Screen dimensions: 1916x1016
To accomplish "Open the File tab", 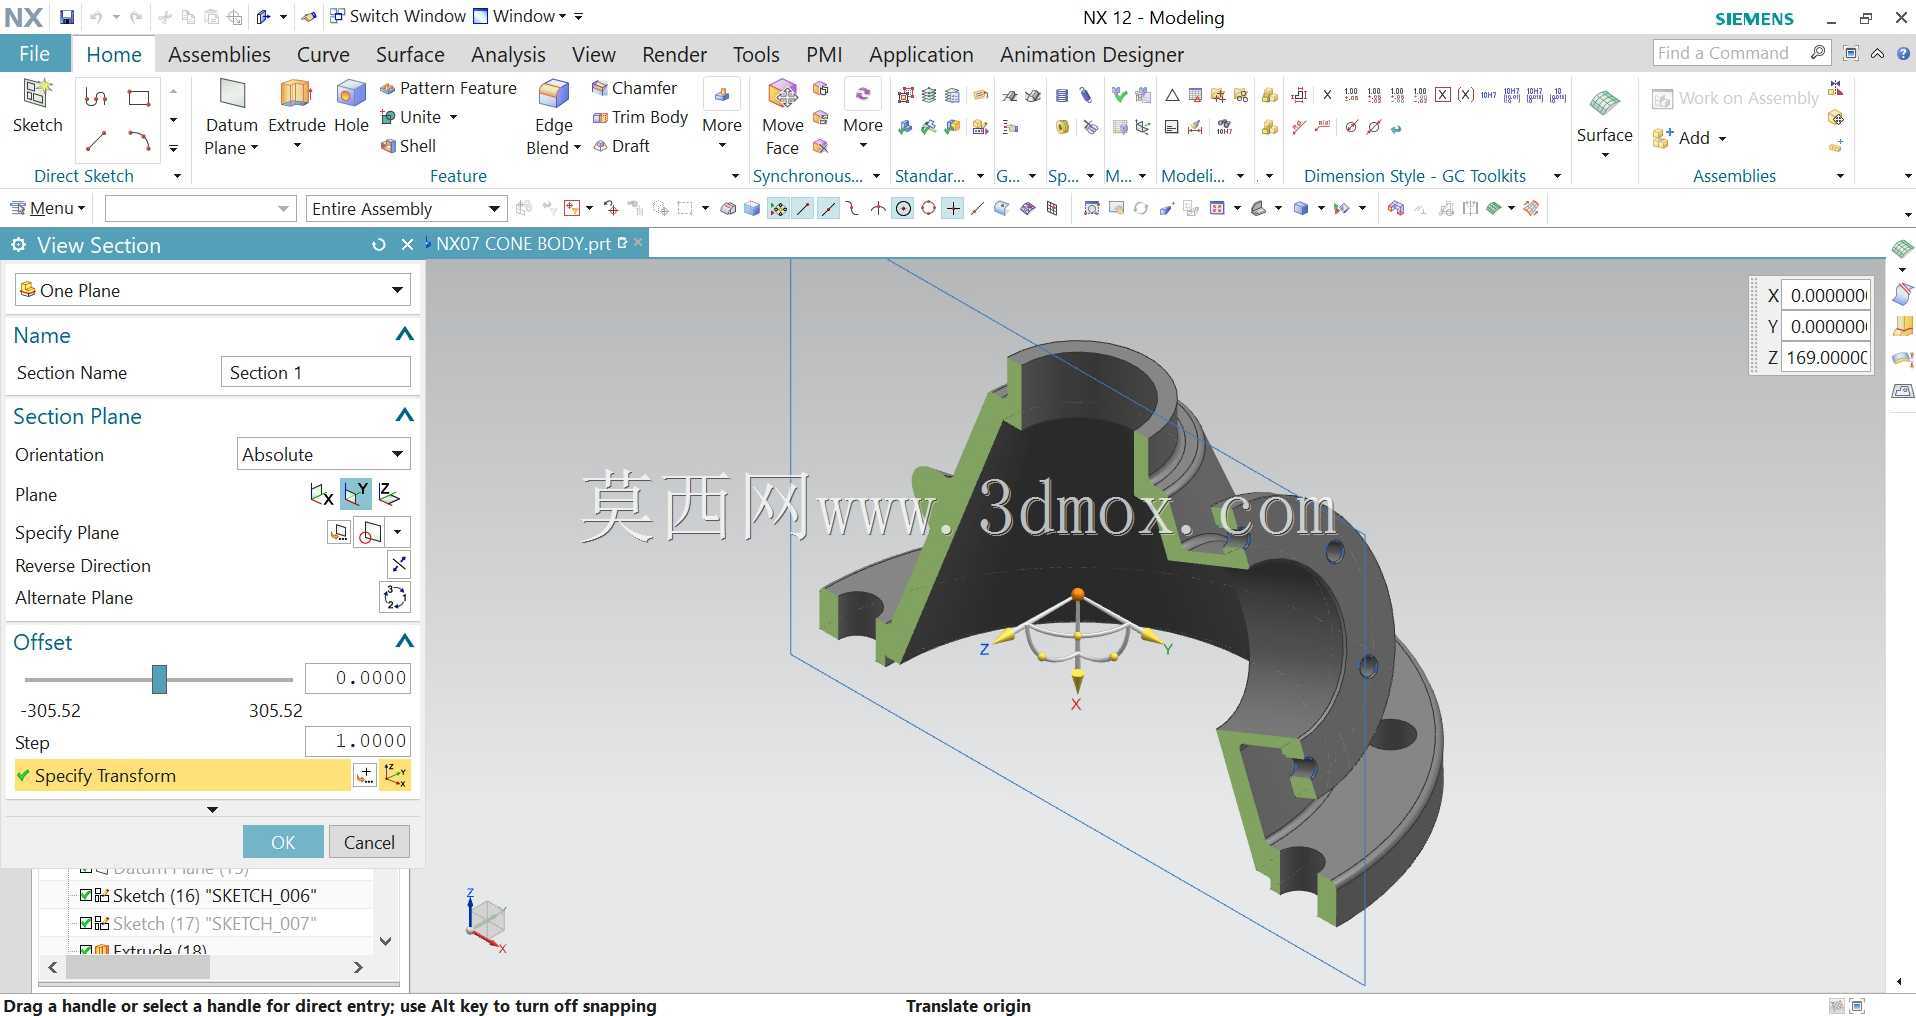I will 34,54.
